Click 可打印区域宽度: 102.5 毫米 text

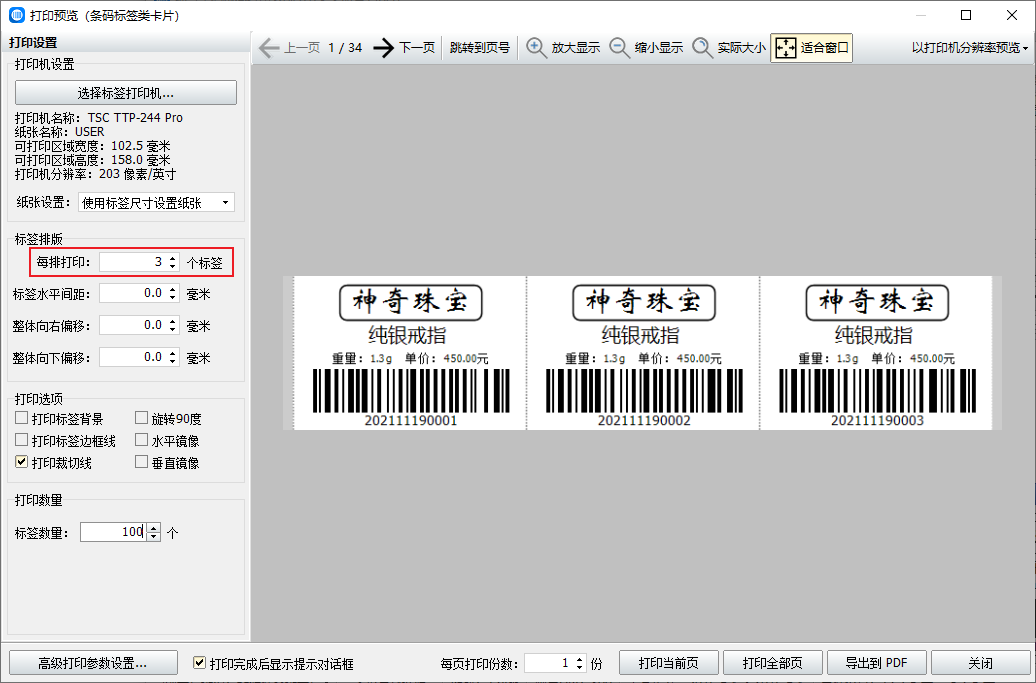click(x=92, y=146)
